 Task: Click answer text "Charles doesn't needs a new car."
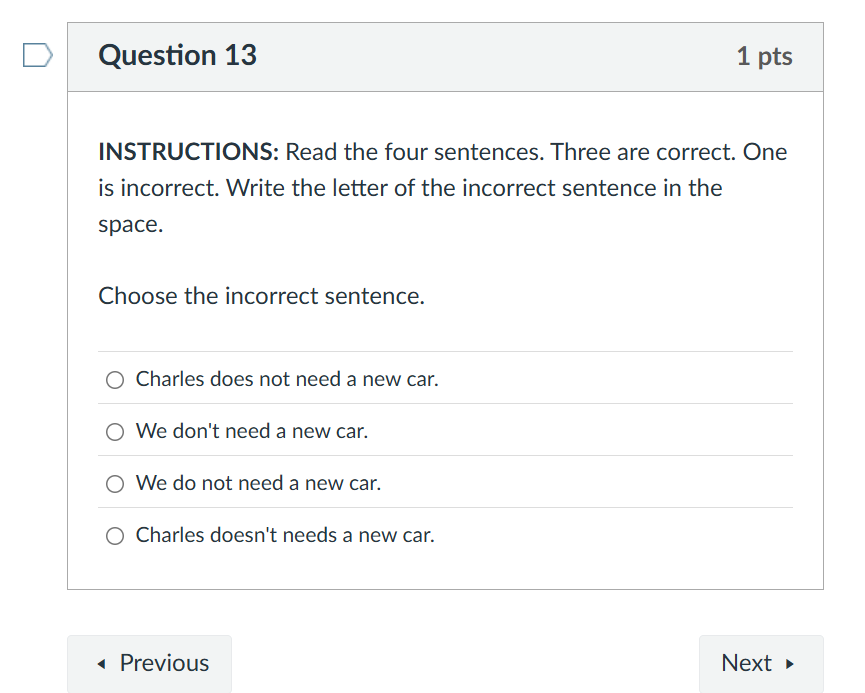285,536
